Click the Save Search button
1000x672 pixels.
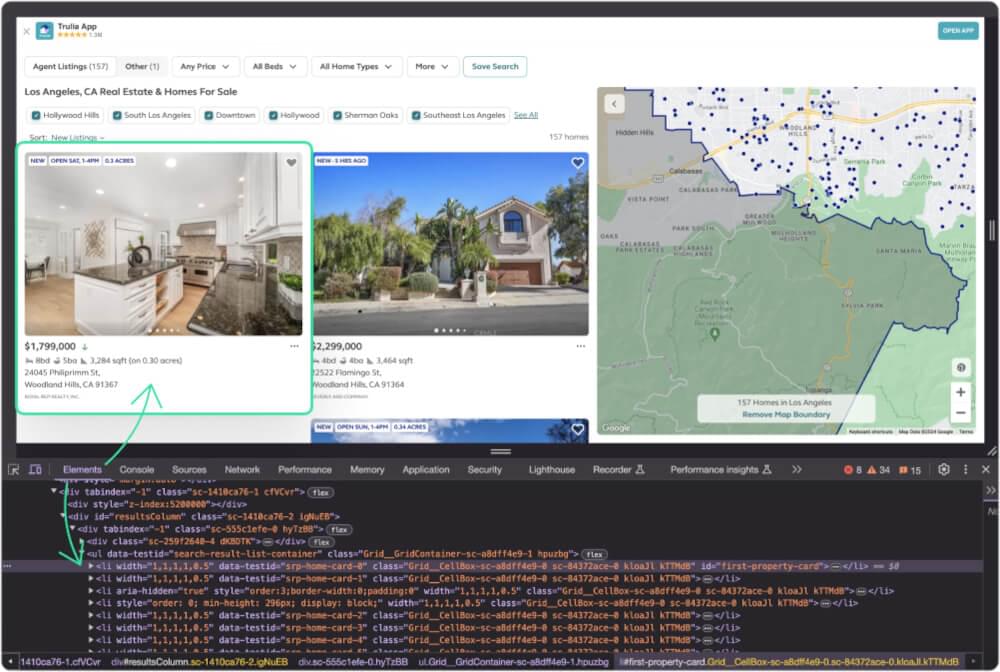tap(495, 66)
